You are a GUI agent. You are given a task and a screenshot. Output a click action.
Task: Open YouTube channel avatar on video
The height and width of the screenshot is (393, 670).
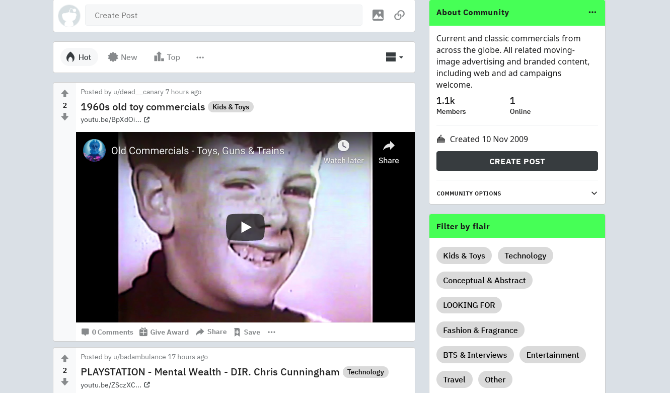(x=94, y=150)
